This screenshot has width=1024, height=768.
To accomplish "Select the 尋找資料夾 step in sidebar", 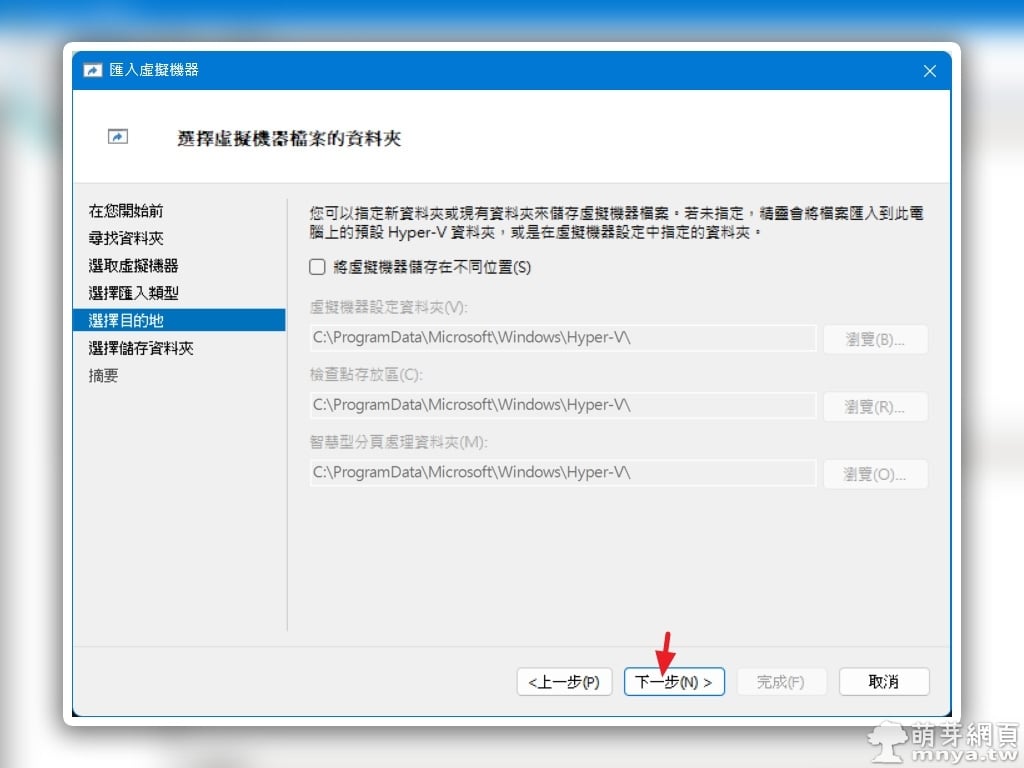I will [x=126, y=238].
